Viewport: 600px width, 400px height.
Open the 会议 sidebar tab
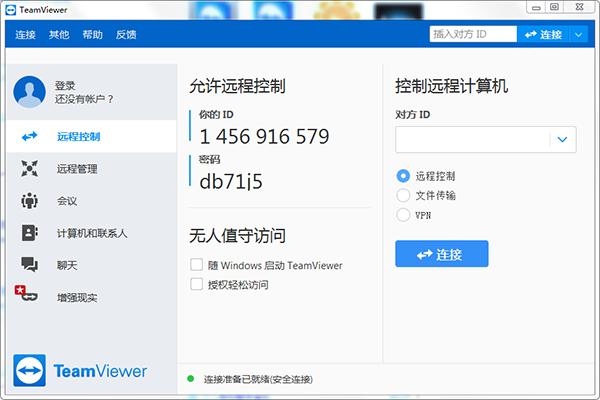91,201
